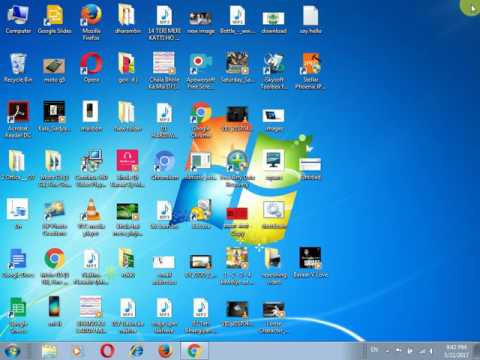Switch to Chrome in the taskbar
Screen dimensions: 480x360
point(194,351)
